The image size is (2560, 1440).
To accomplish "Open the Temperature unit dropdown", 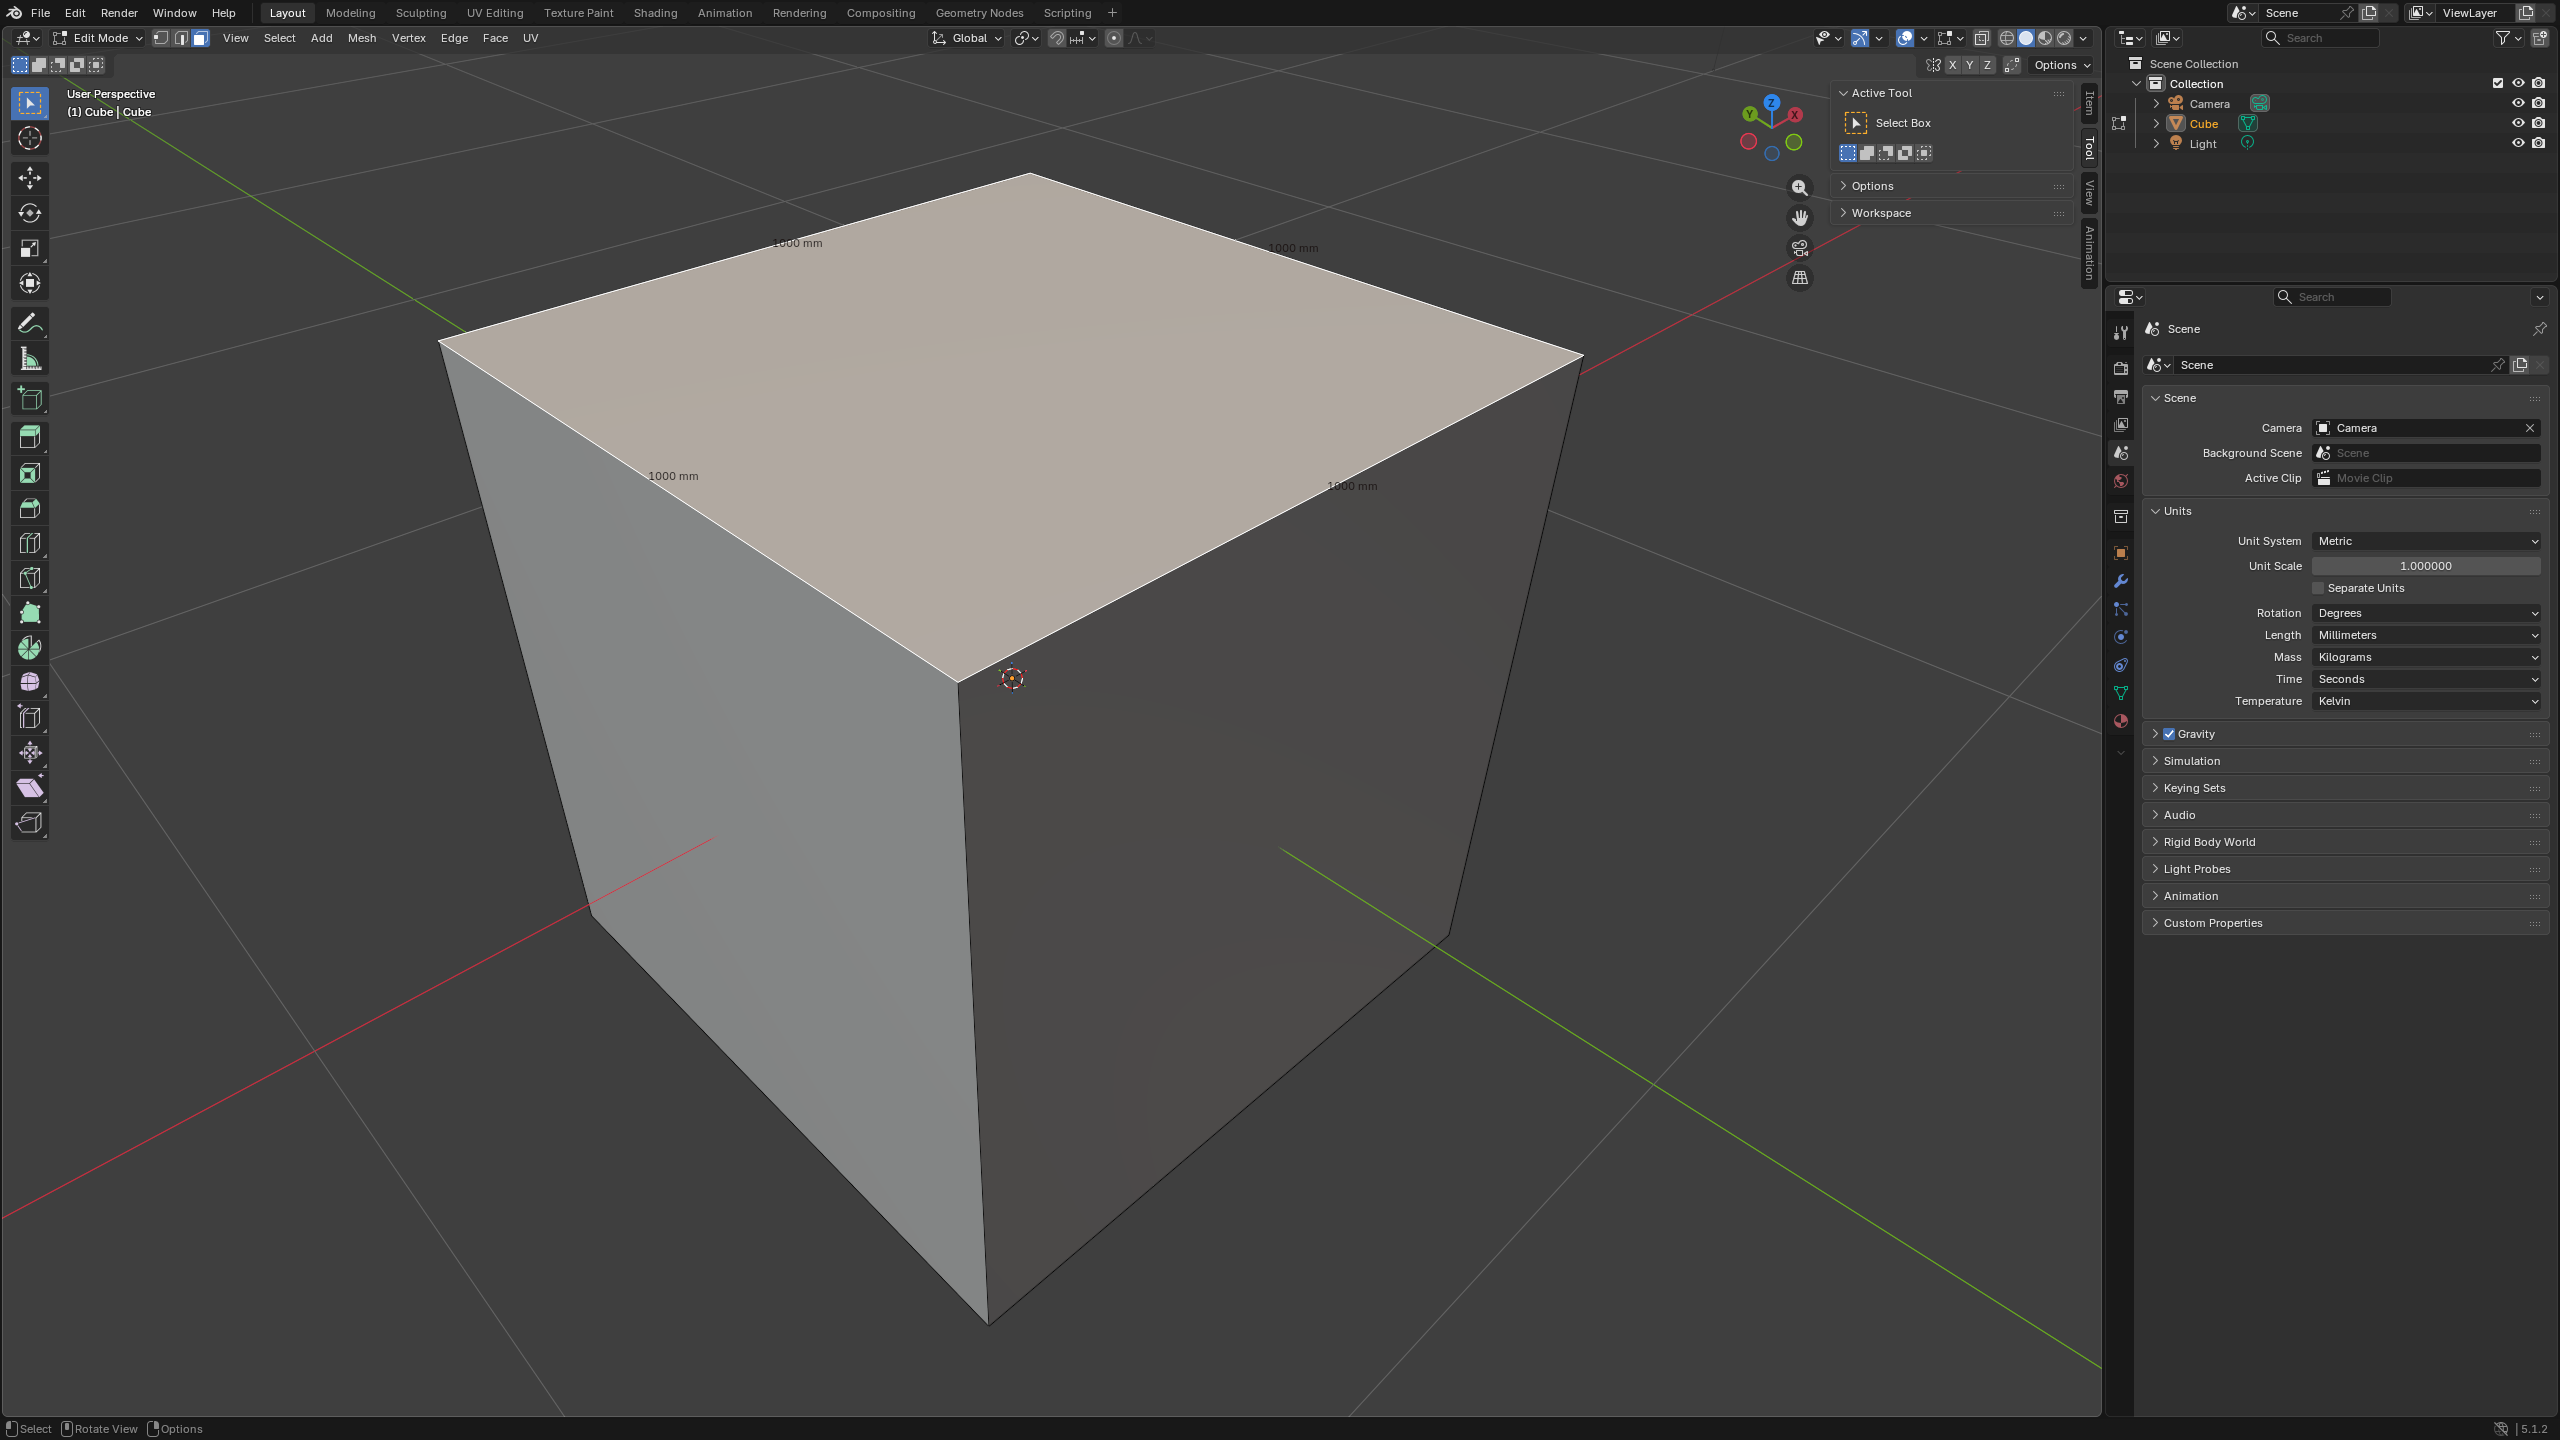I will (2426, 701).
